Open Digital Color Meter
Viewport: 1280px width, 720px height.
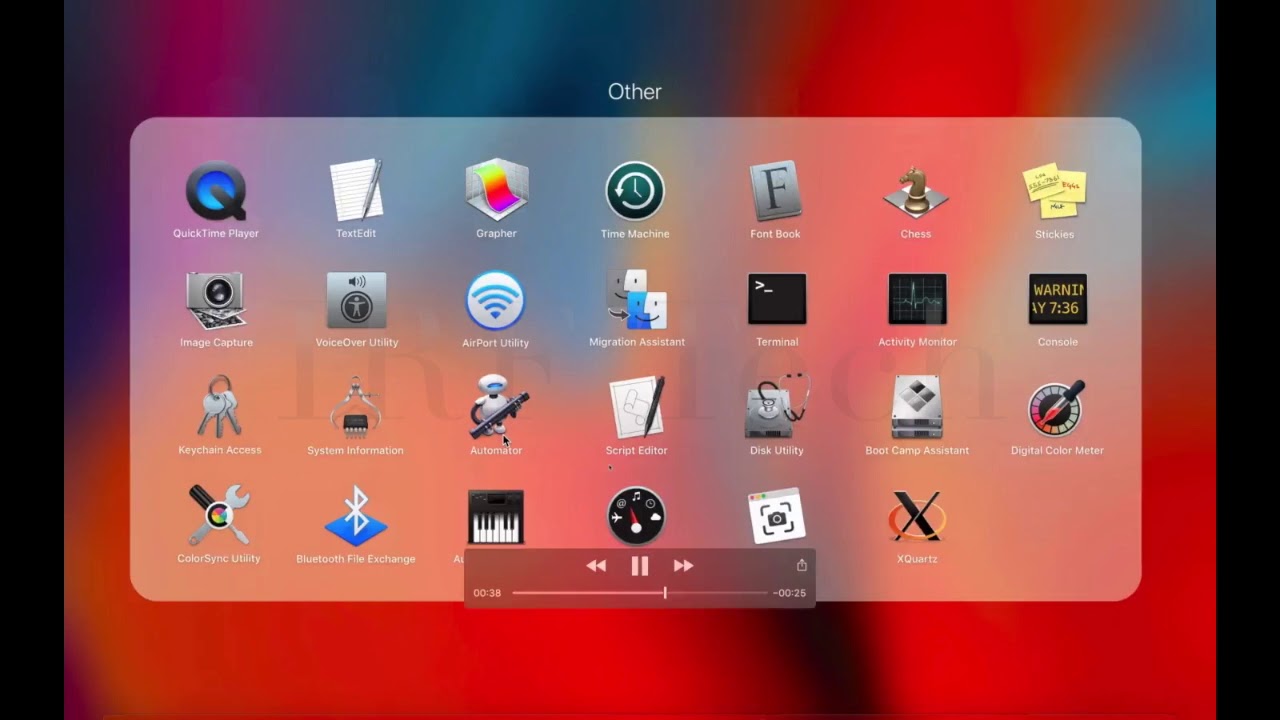[x=1057, y=407]
